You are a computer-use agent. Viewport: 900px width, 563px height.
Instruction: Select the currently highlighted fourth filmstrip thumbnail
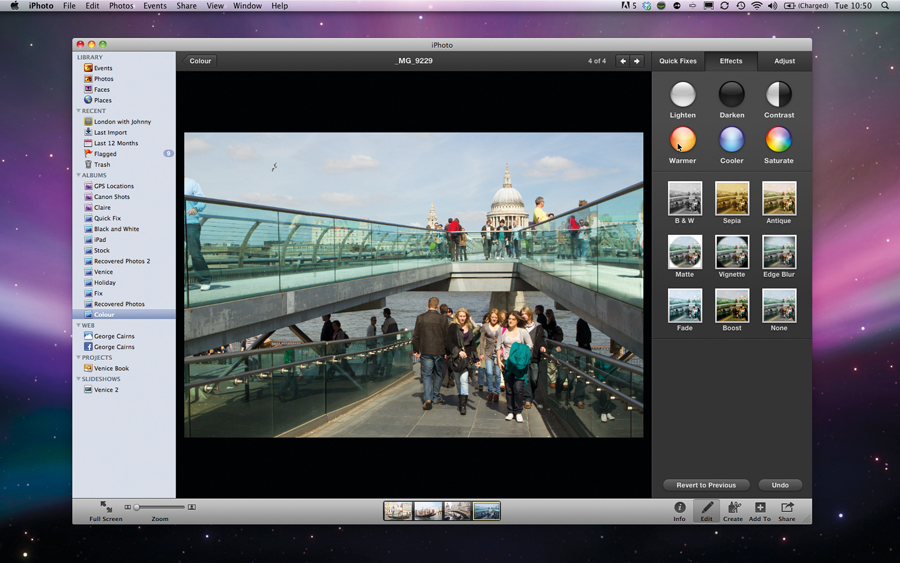(x=487, y=511)
